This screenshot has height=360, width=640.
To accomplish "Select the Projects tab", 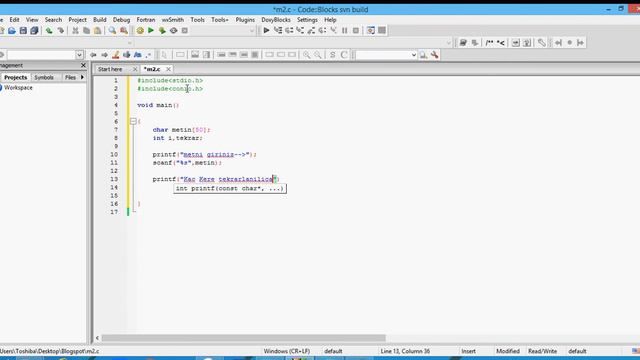I will click(x=16, y=78).
